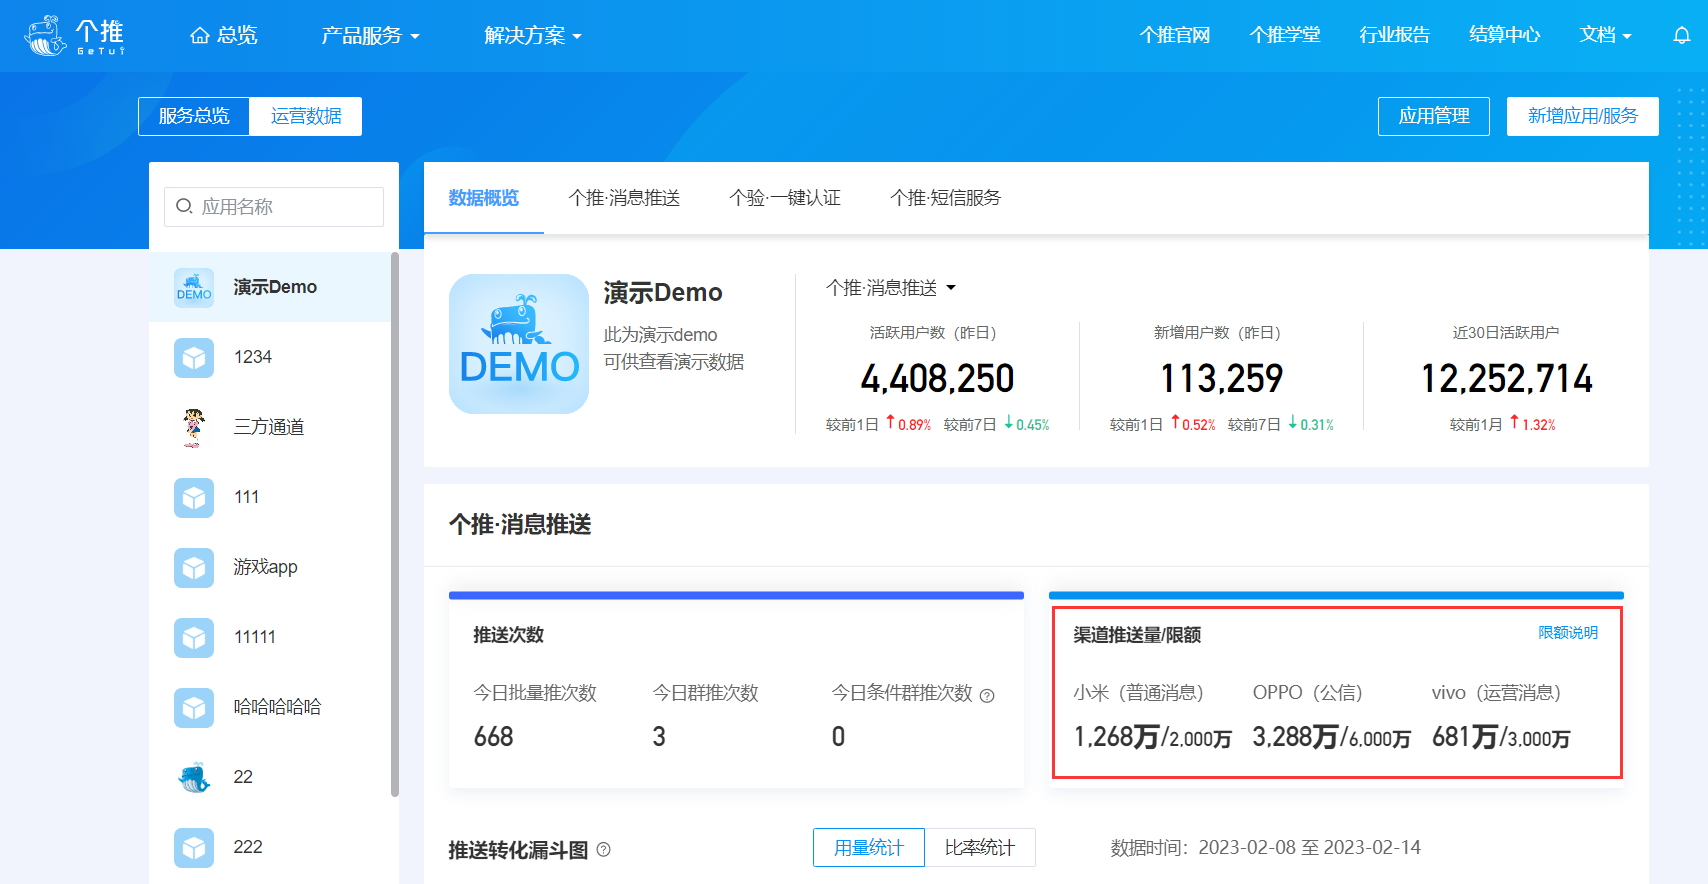Click the cube icon beside 11111
Viewport: 1708px width, 884px height.
tap(194, 637)
